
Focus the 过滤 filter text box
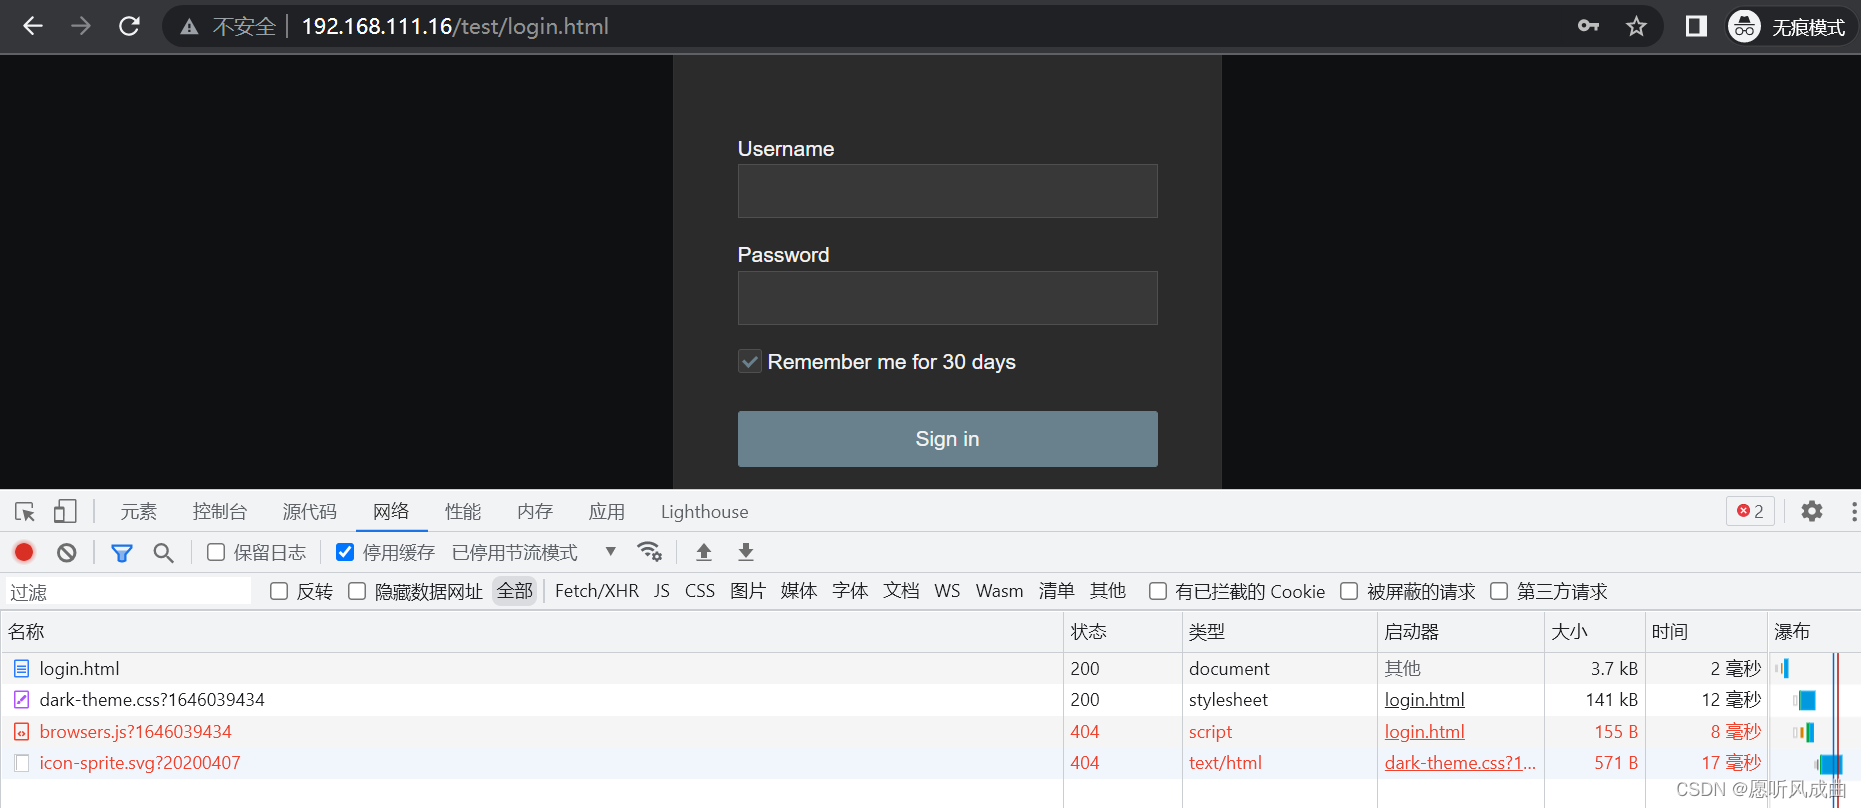pos(128,592)
